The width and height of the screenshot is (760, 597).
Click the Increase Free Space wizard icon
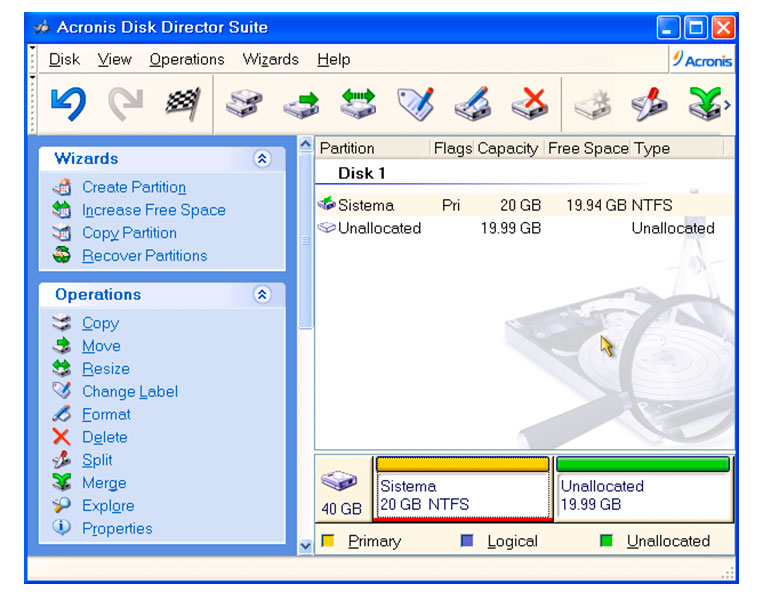tap(62, 210)
